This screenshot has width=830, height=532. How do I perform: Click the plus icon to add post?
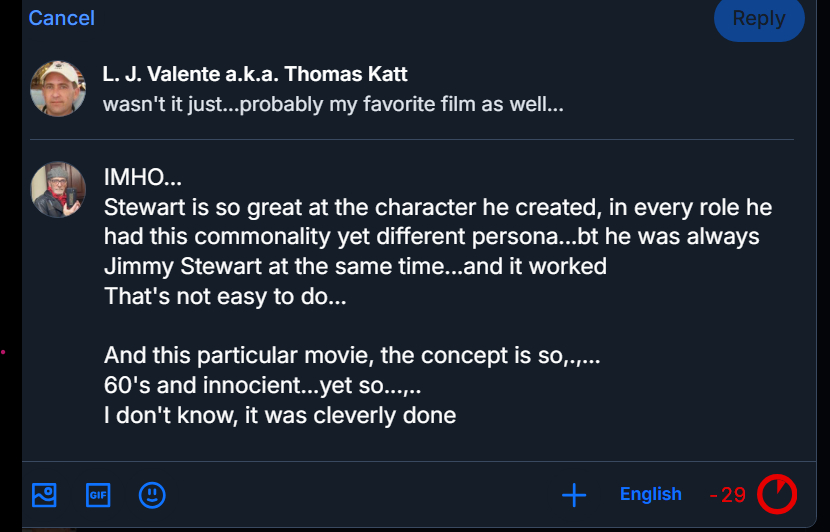(573, 494)
